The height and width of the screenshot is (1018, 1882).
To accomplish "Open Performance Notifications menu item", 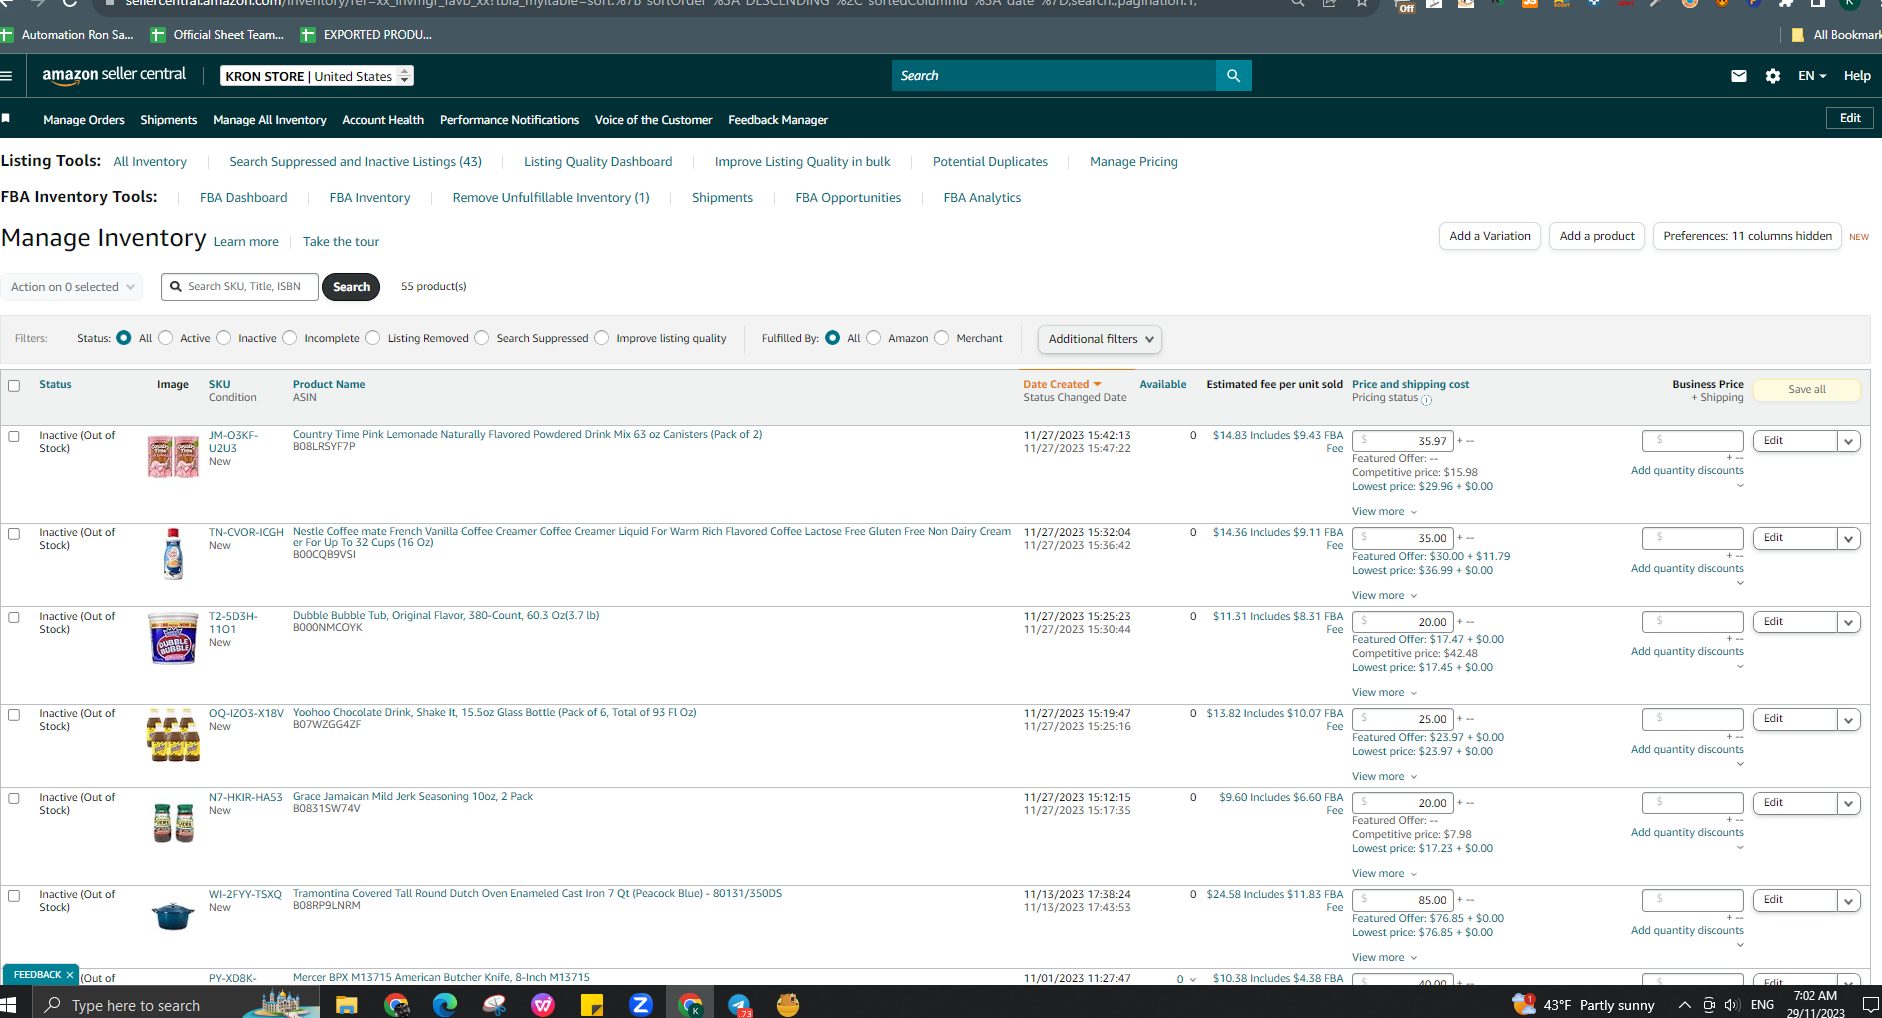I will click(x=509, y=120).
